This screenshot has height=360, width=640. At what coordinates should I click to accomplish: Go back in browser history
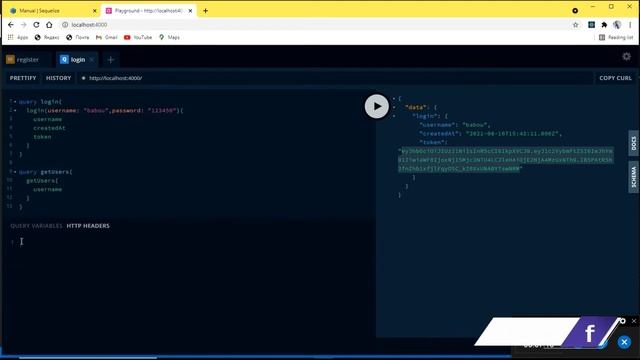pos(11,25)
